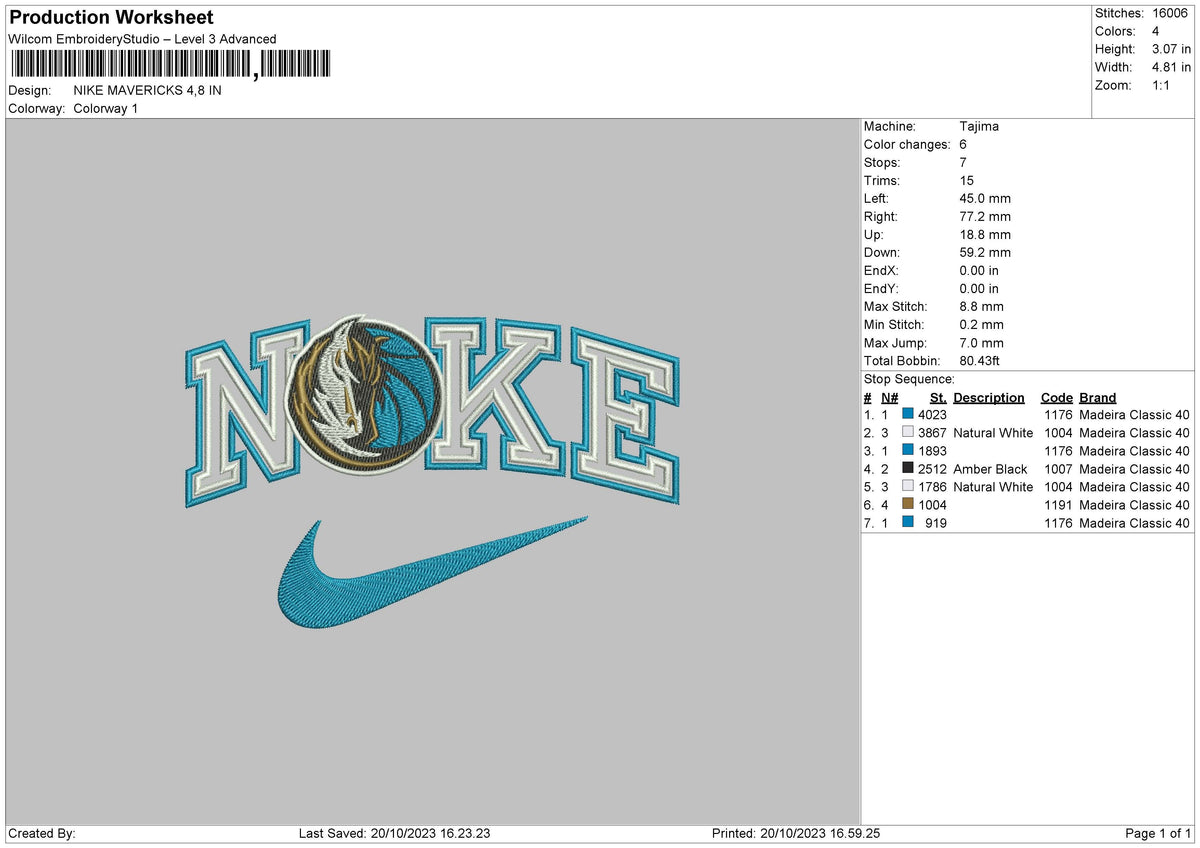
Task: Click the EndY value 0.00 in
Action: (x=979, y=288)
